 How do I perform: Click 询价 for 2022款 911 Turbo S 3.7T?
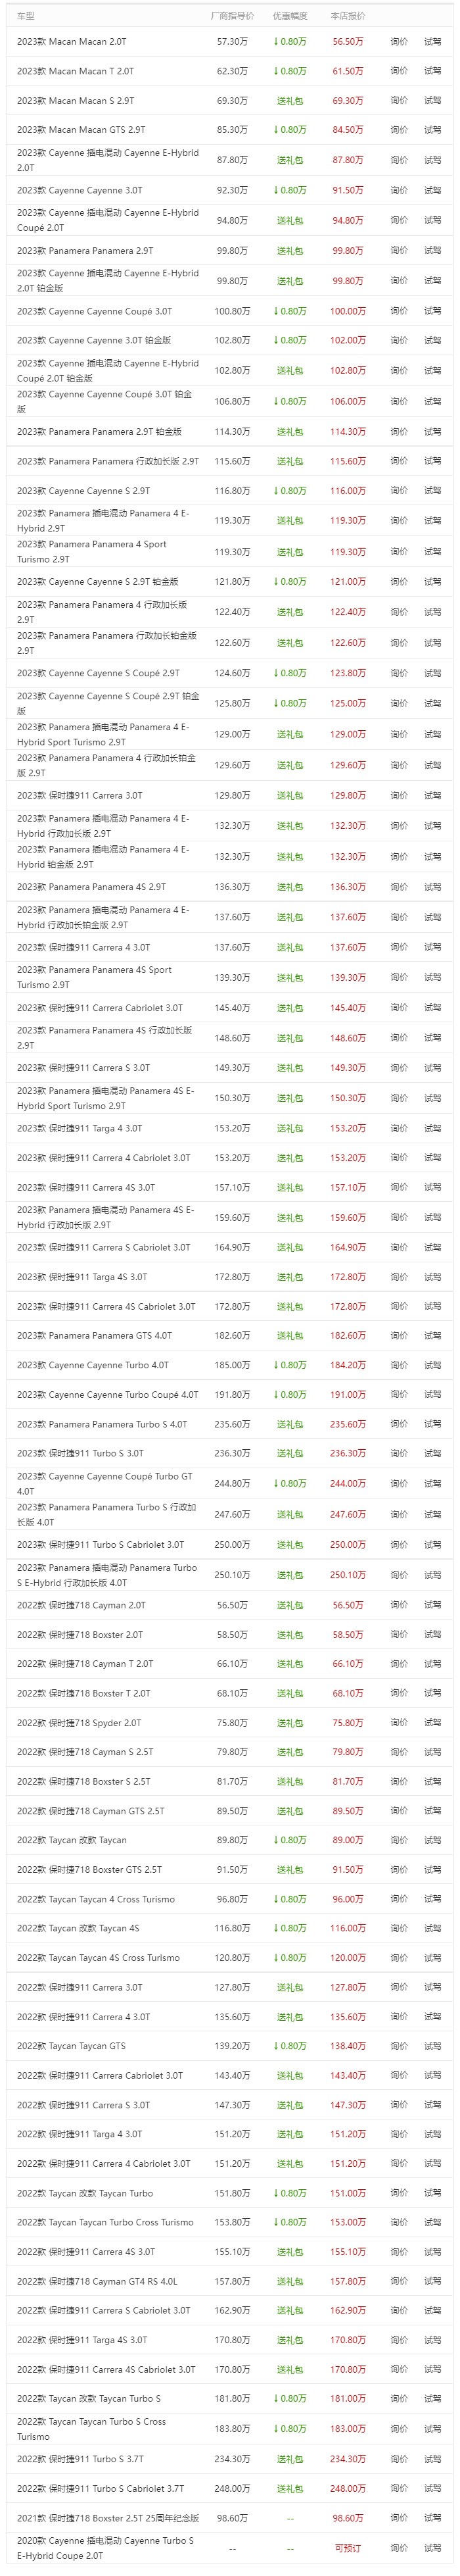(x=399, y=2459)
